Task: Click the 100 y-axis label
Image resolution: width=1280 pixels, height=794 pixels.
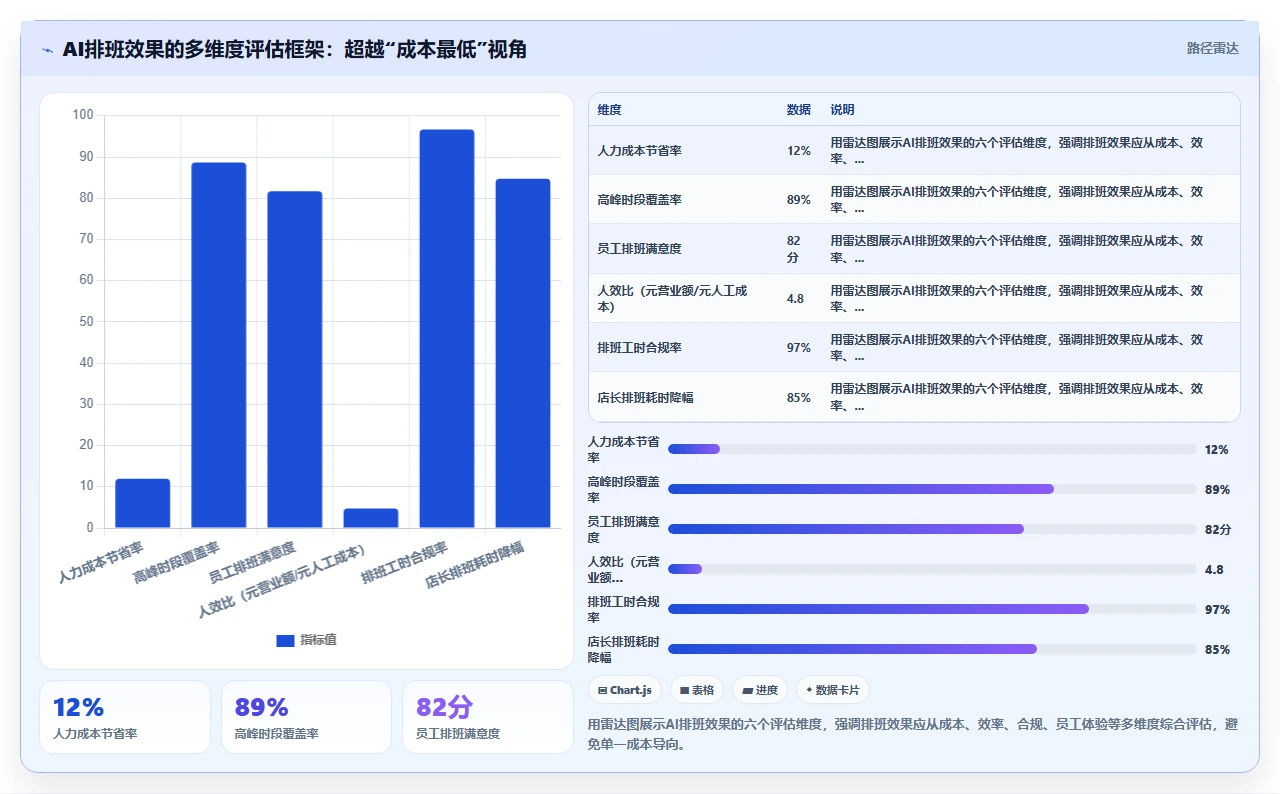Action: (x=83, y=115)
